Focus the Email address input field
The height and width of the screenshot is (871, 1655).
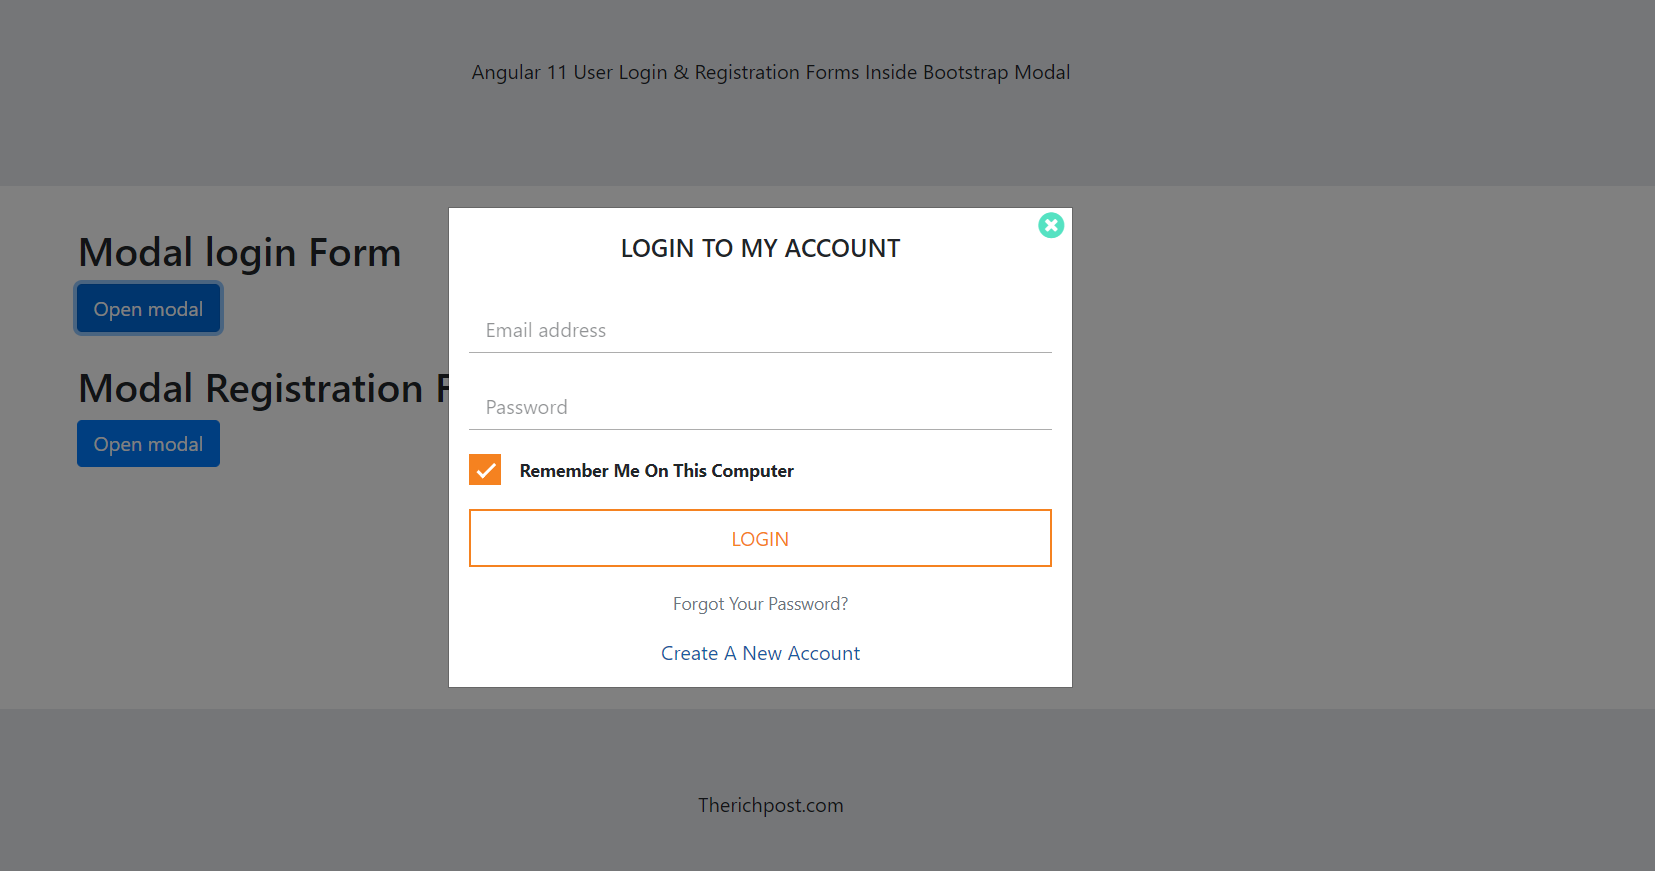click(760, 330)
